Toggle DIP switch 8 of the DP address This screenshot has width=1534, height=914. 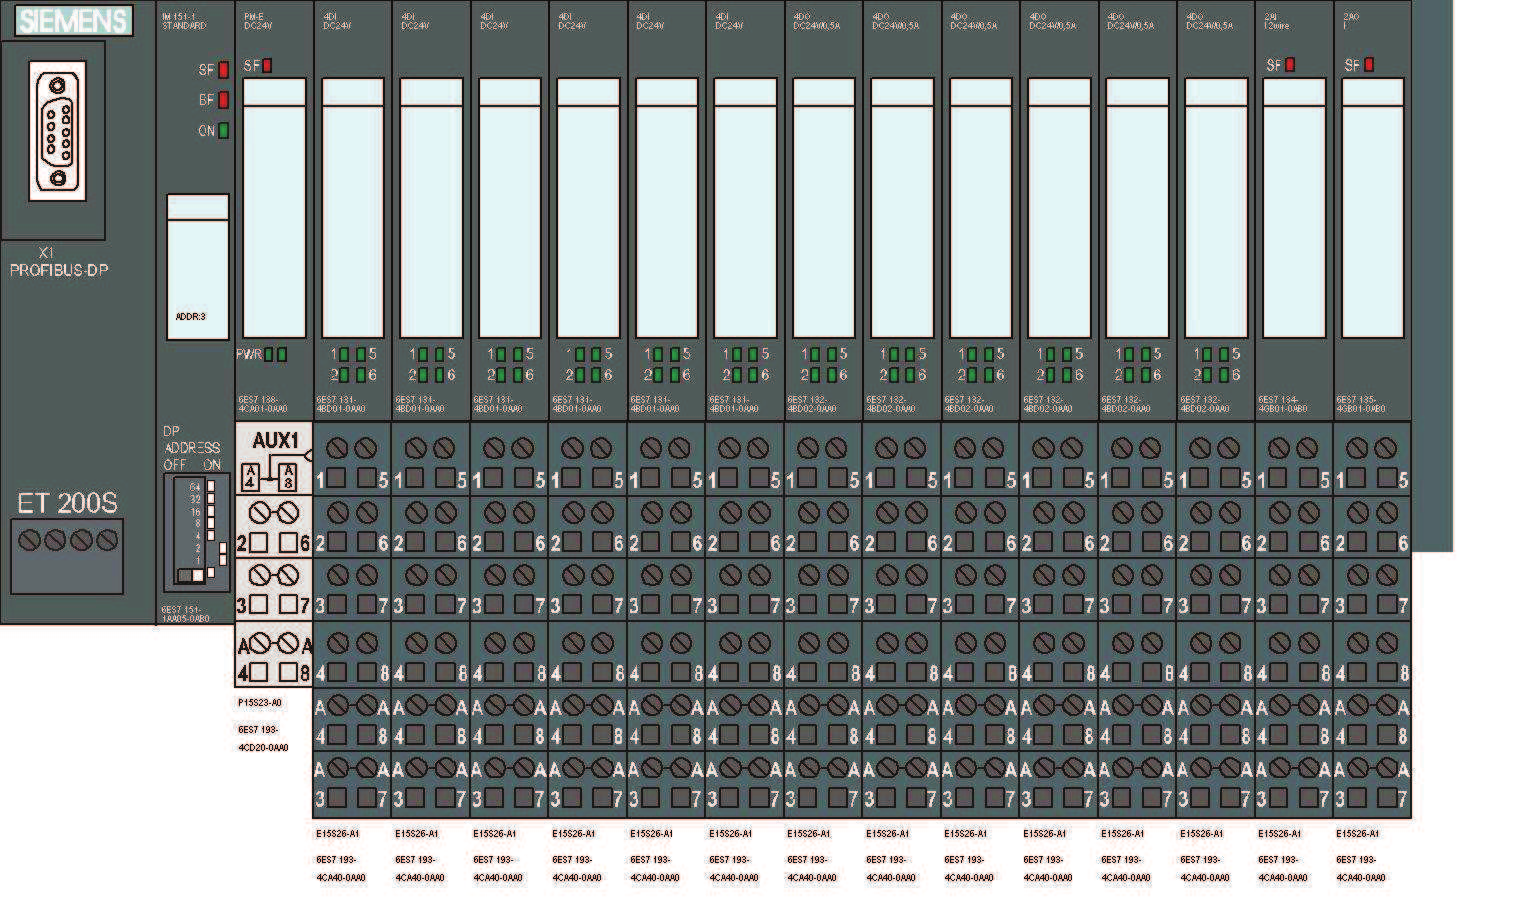[211, 523]
